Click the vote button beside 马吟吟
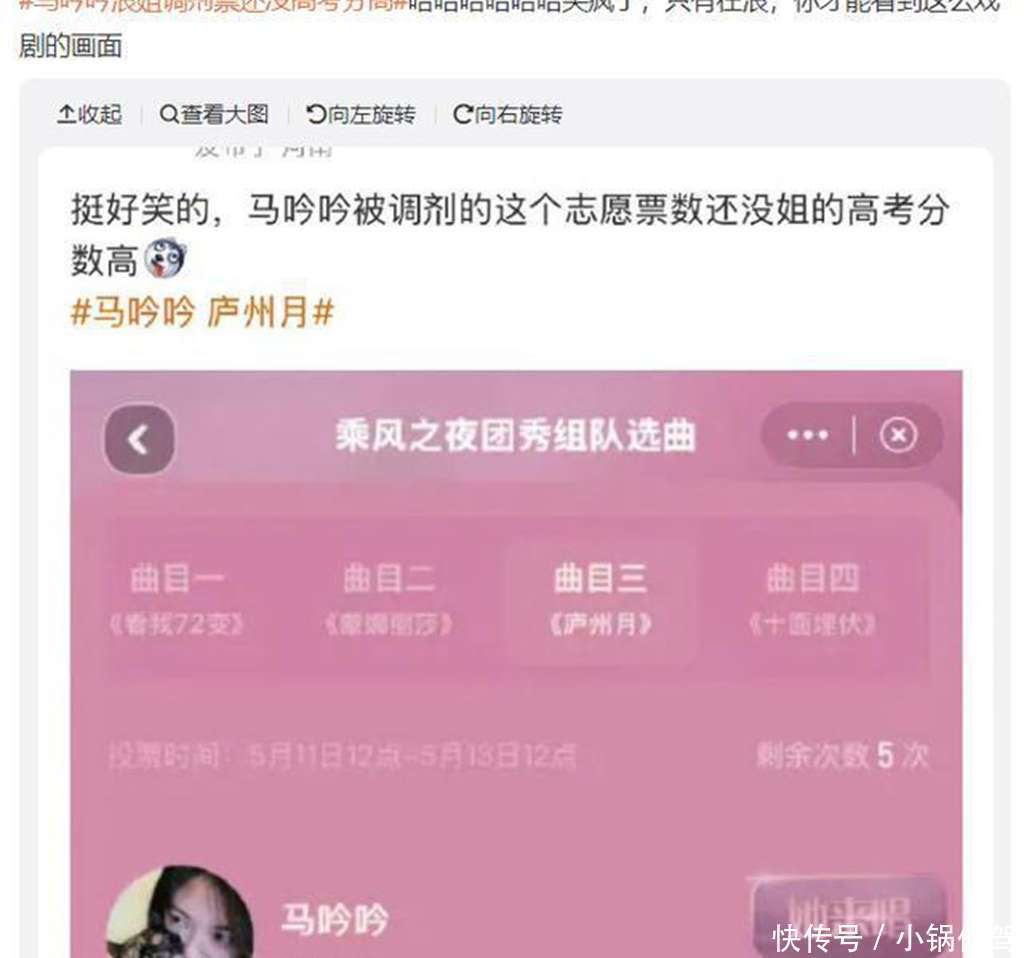This screenshot has width=1024, height=958. 850,916
